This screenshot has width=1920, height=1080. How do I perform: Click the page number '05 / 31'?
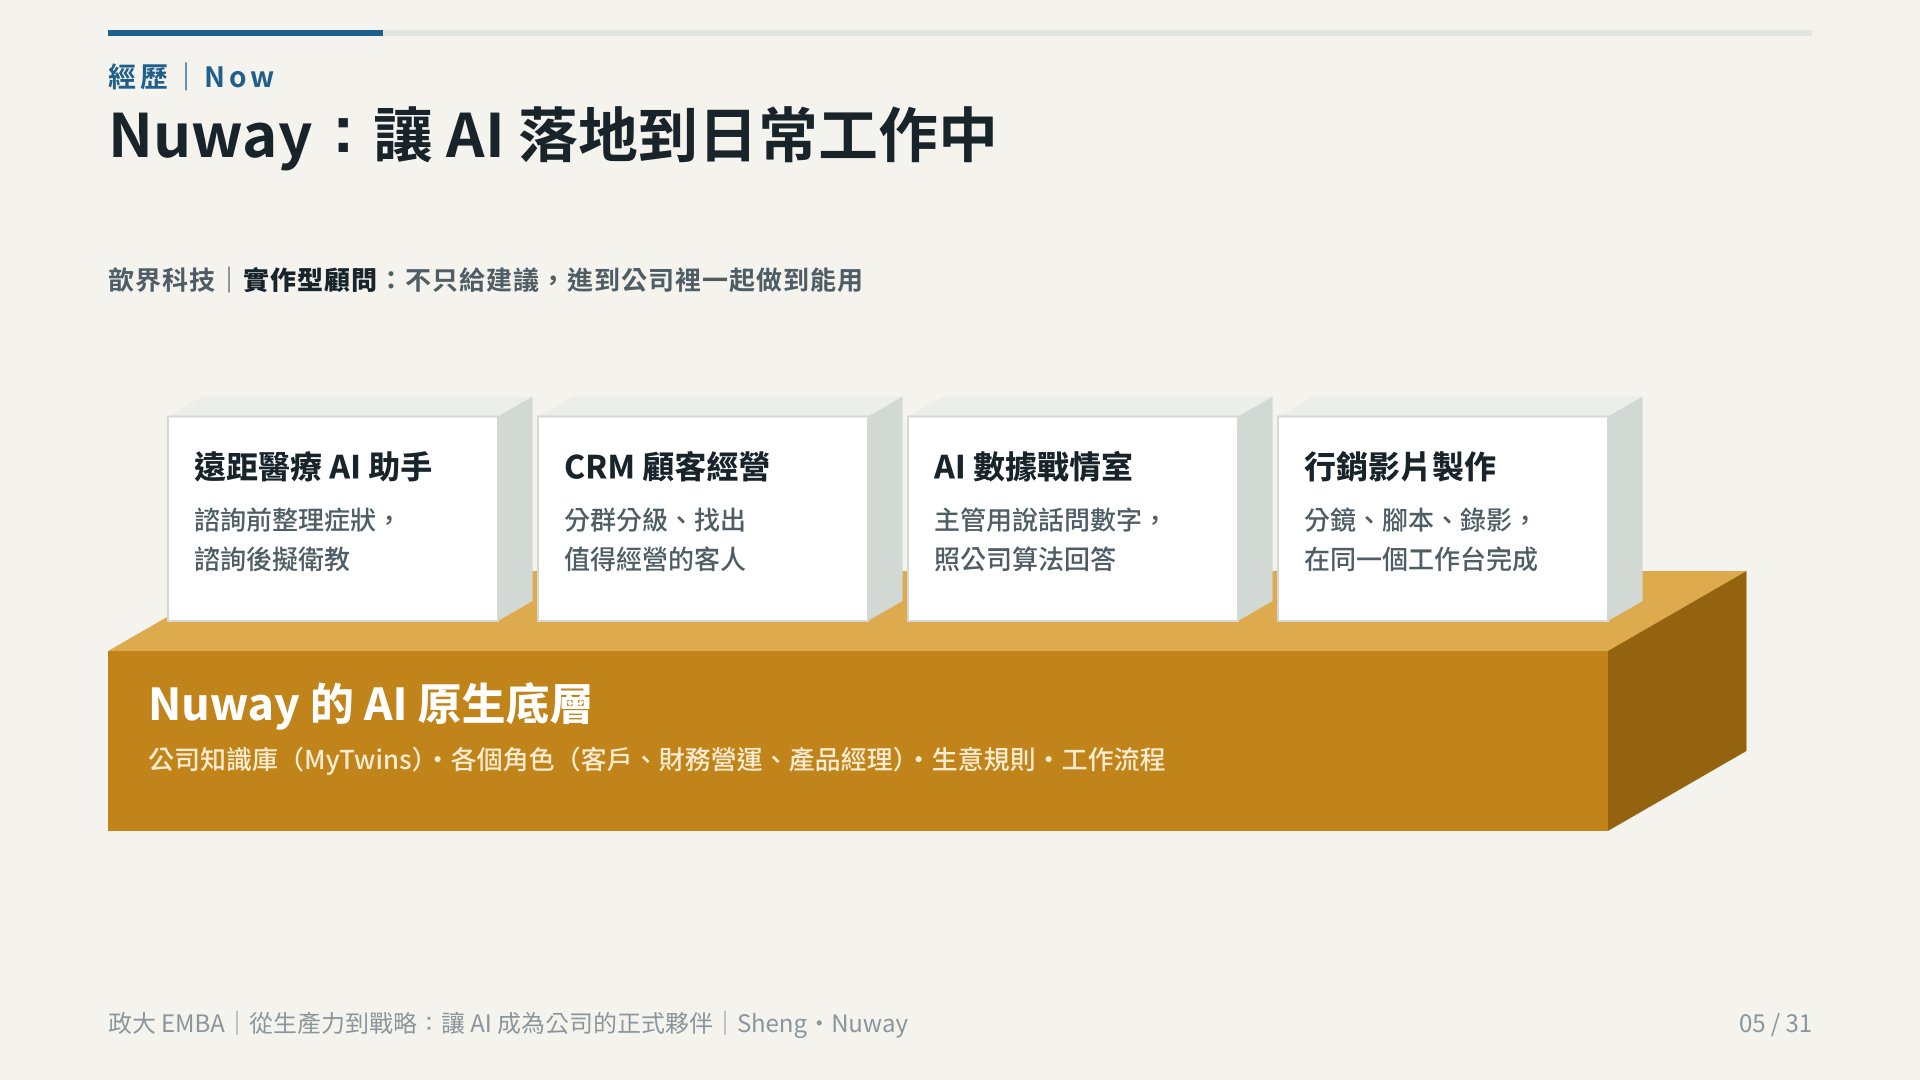(1775, 1023)
